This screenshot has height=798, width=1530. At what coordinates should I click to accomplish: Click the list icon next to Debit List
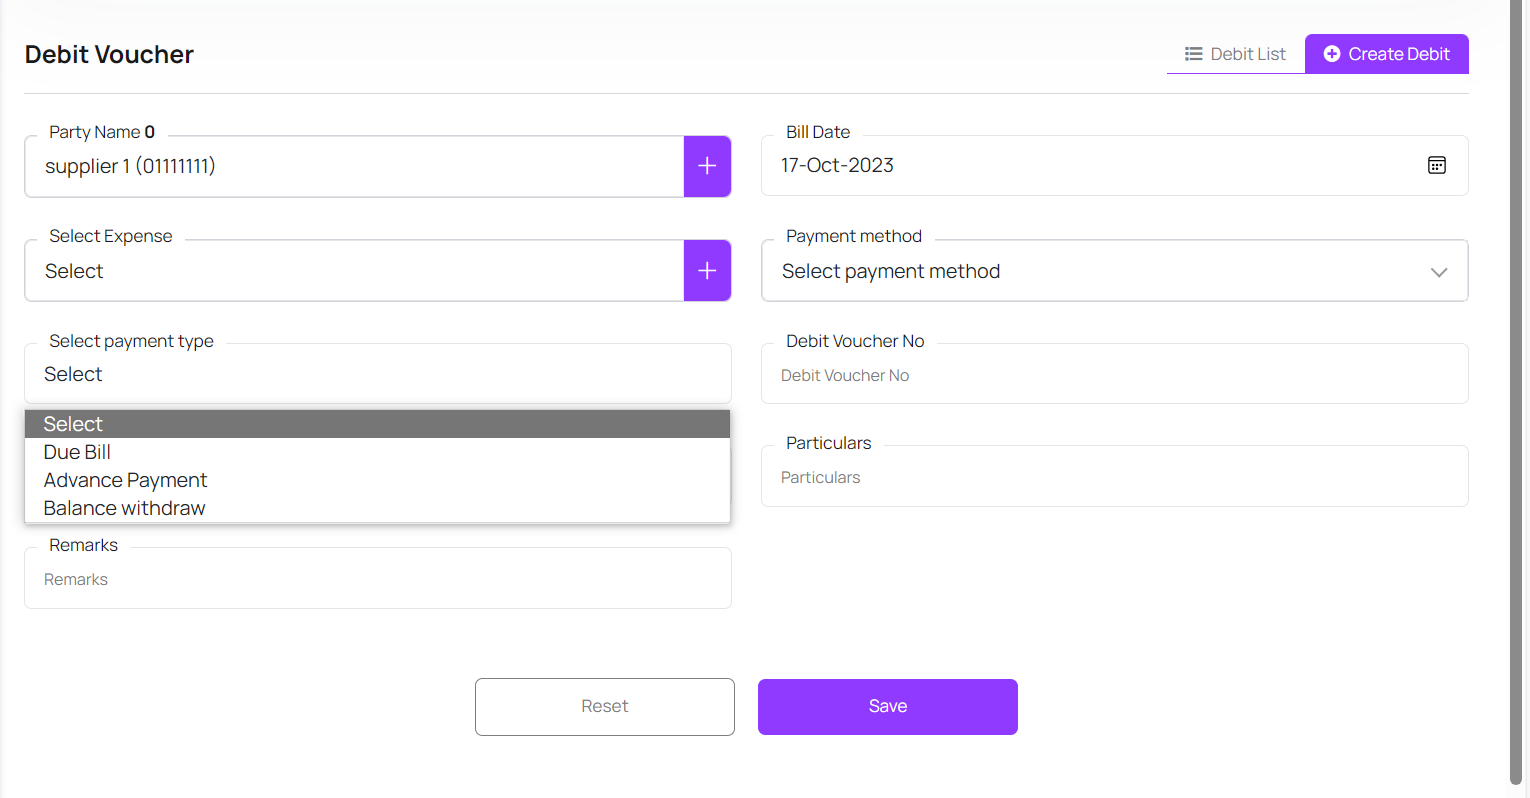1193,54
